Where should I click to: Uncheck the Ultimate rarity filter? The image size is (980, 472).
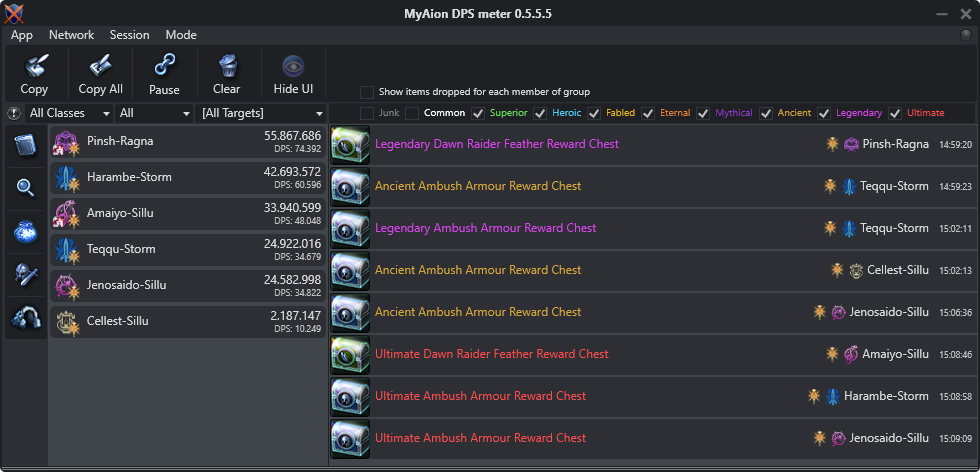895,113
